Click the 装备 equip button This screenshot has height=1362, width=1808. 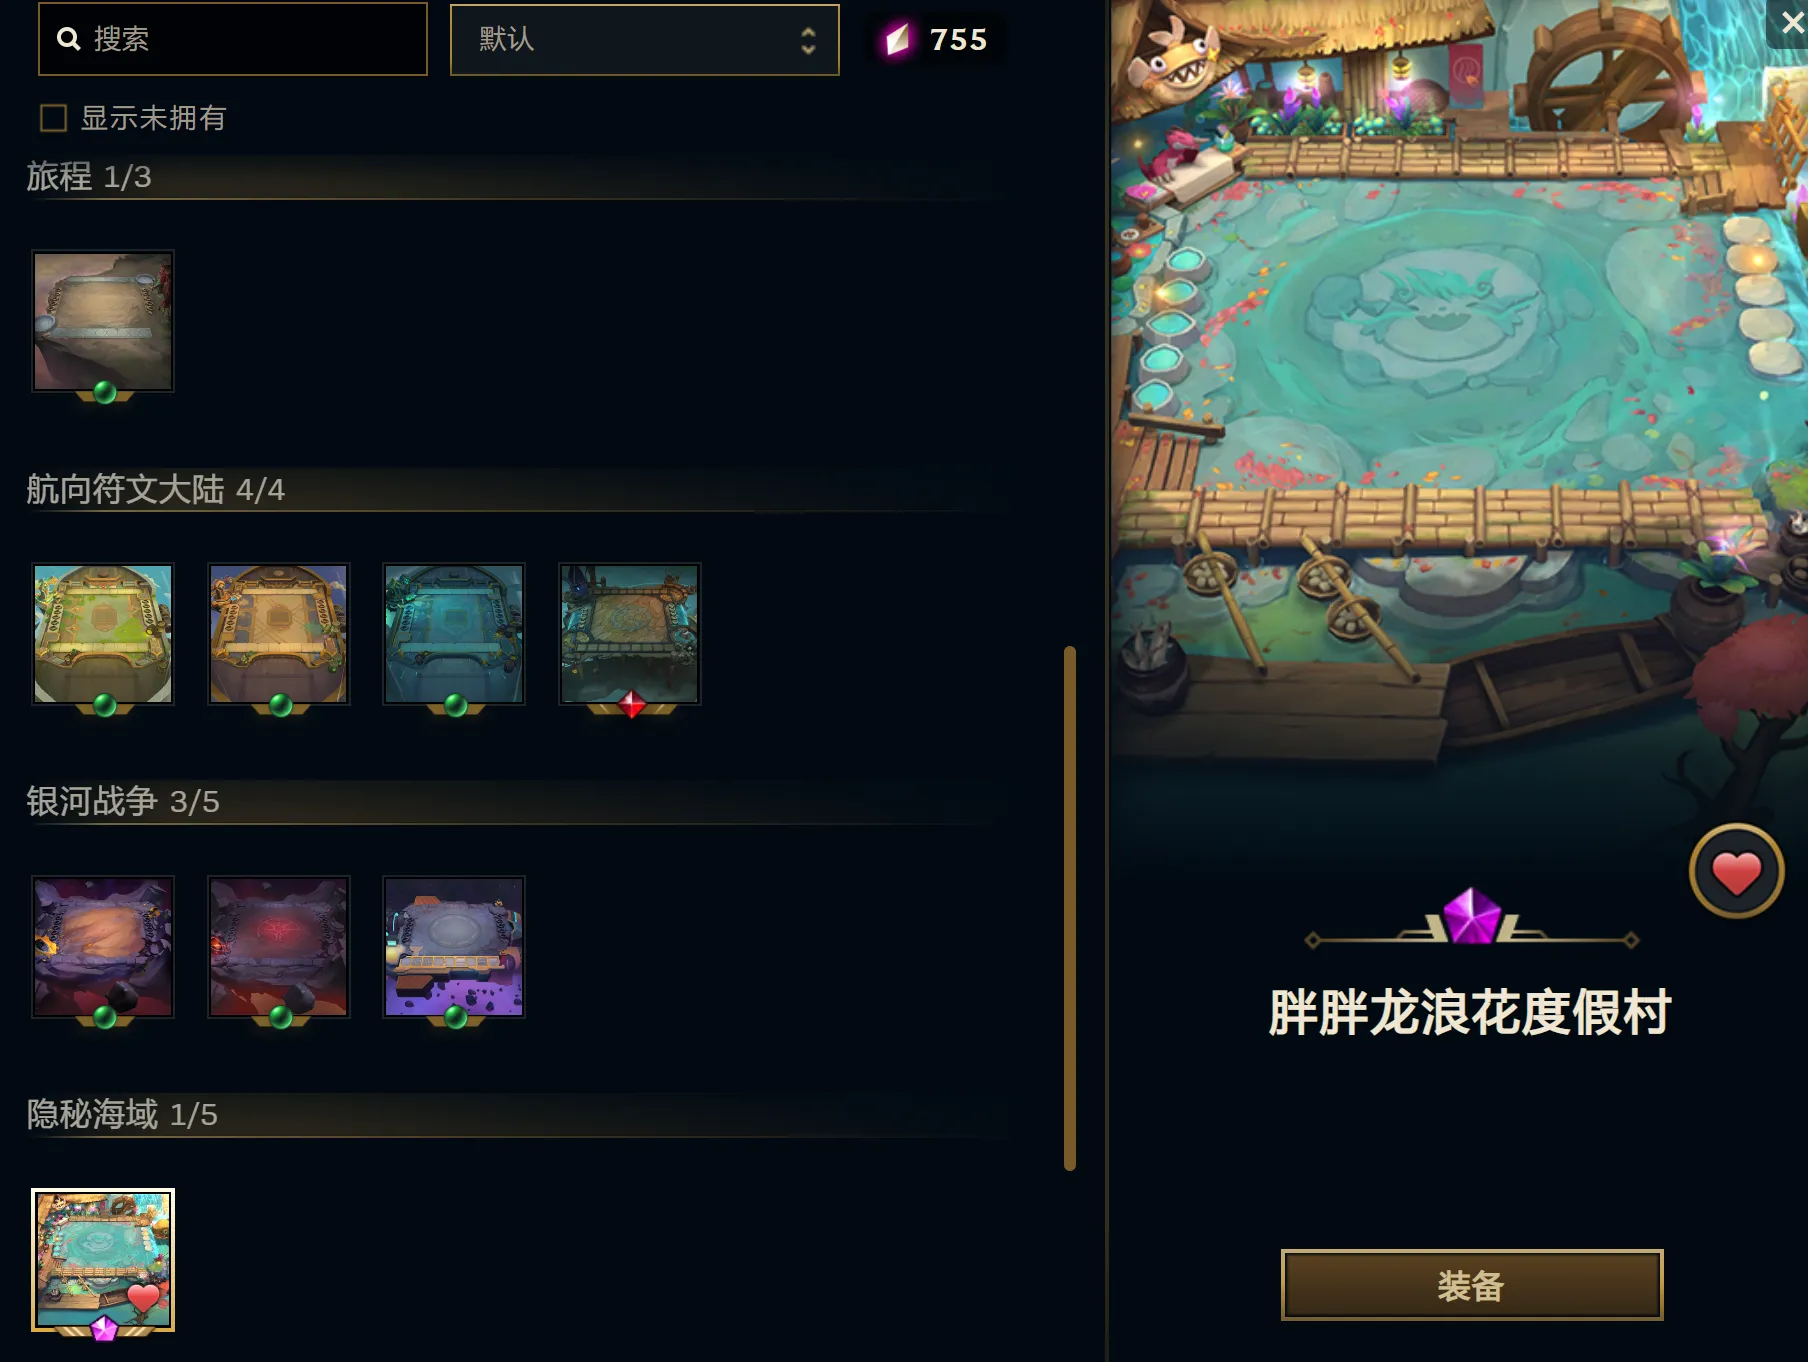click(x=1472, y=1285)
